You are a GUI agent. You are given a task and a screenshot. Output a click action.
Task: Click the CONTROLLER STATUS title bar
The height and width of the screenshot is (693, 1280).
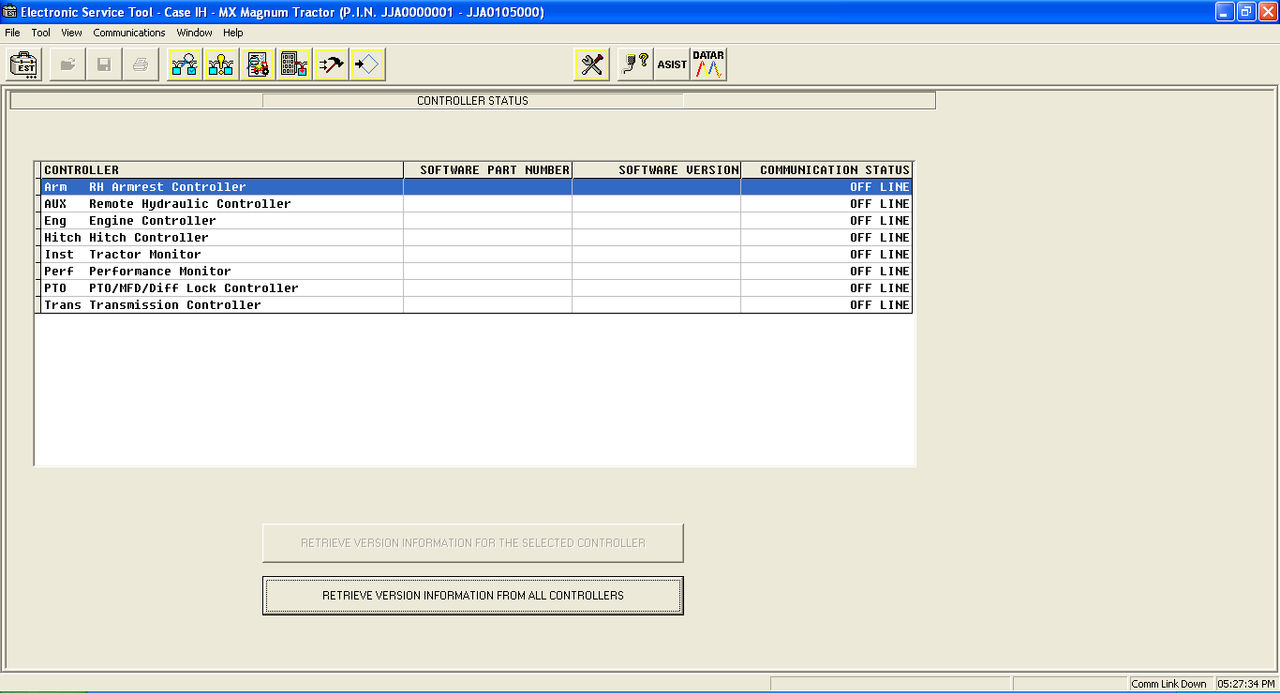(473, 101)
